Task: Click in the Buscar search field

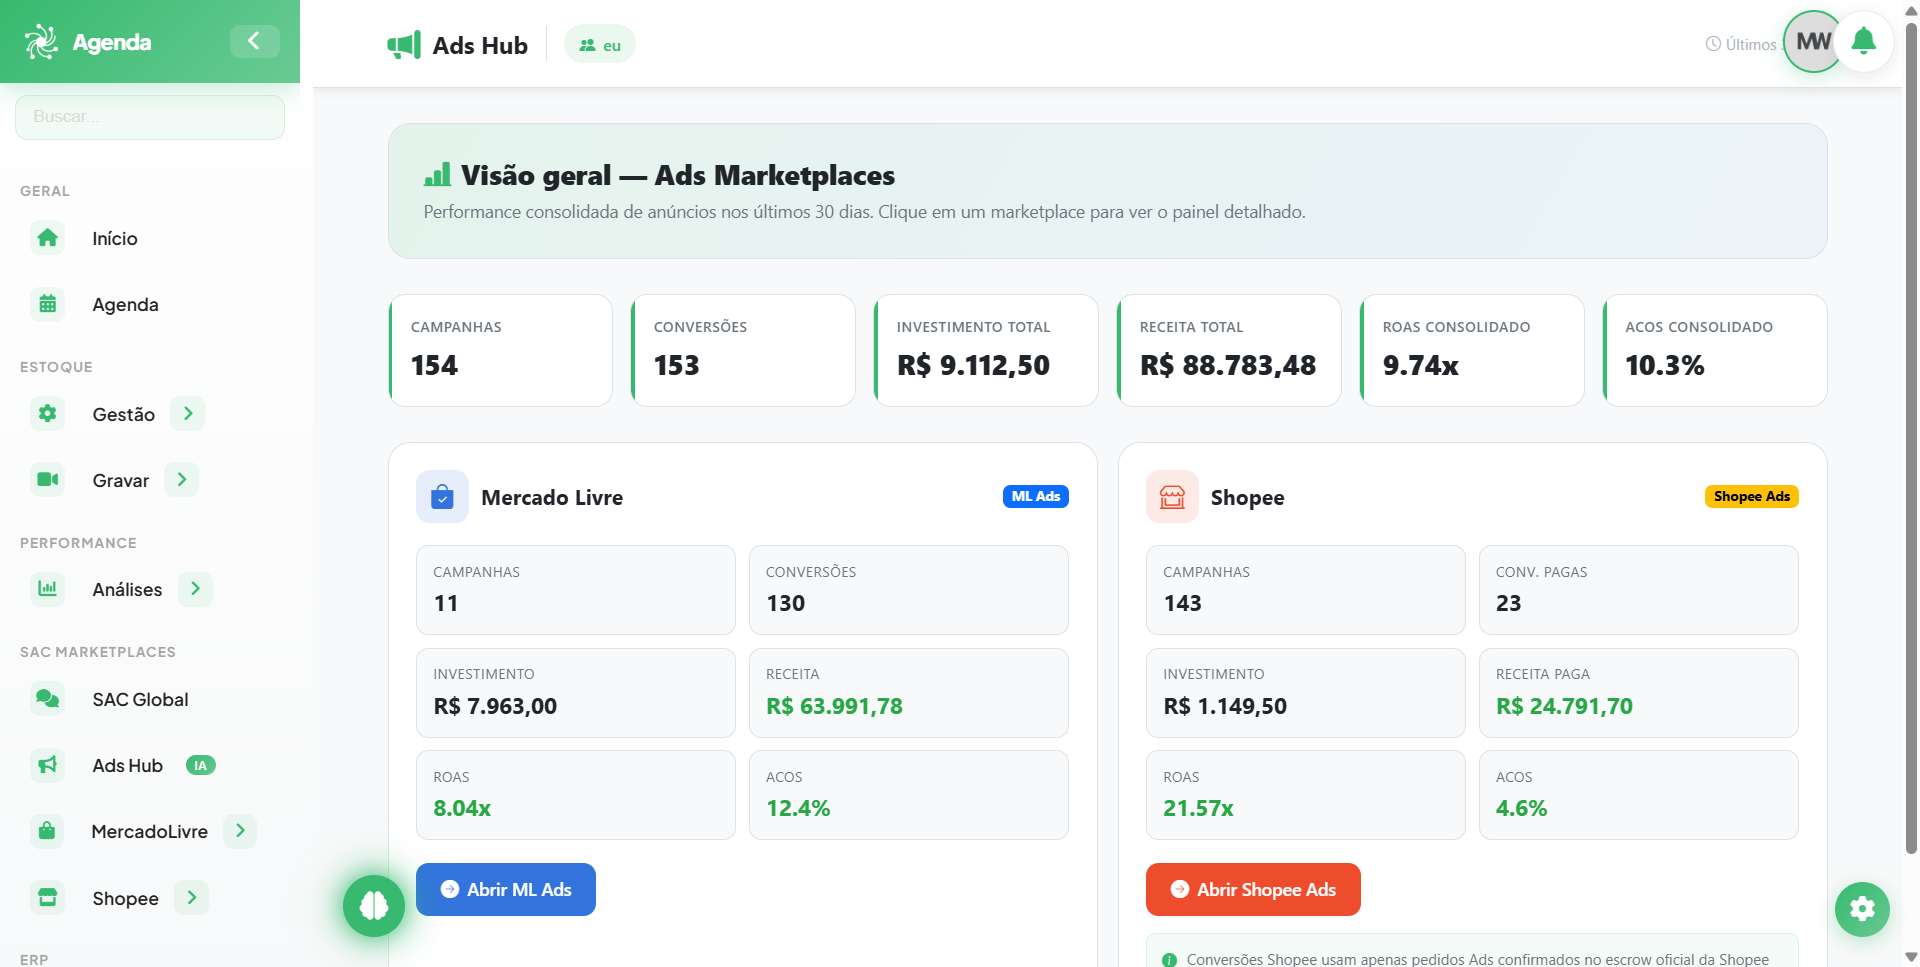Action: coord(150,117)
